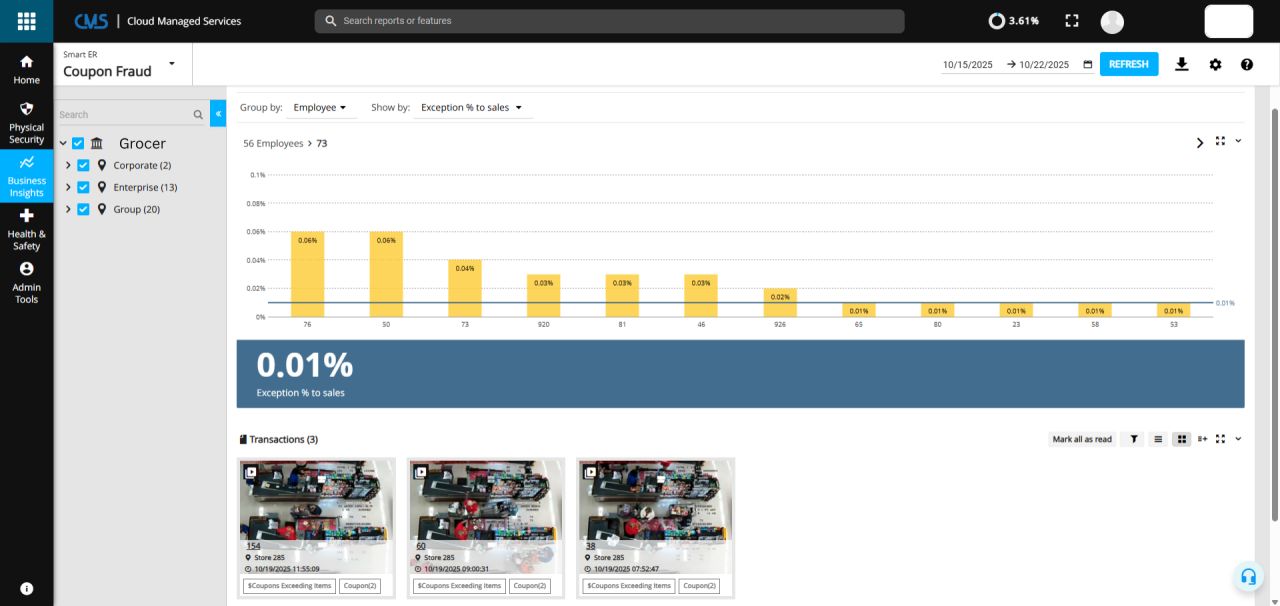Expand the Group tree node
This screenshot has width=1280, height=606.
tap(68, 209)
